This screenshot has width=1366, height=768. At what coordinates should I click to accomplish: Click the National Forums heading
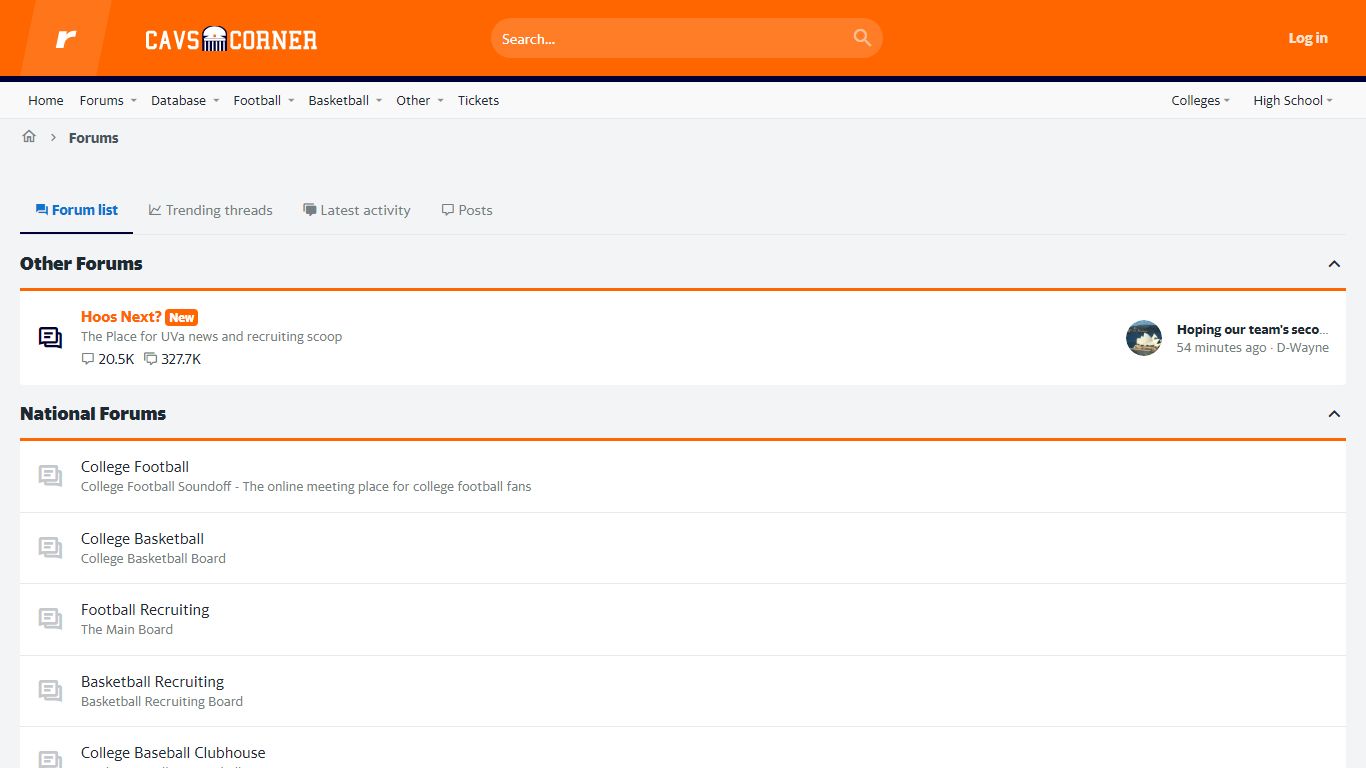pyautogui.click(x=93, y=414)
